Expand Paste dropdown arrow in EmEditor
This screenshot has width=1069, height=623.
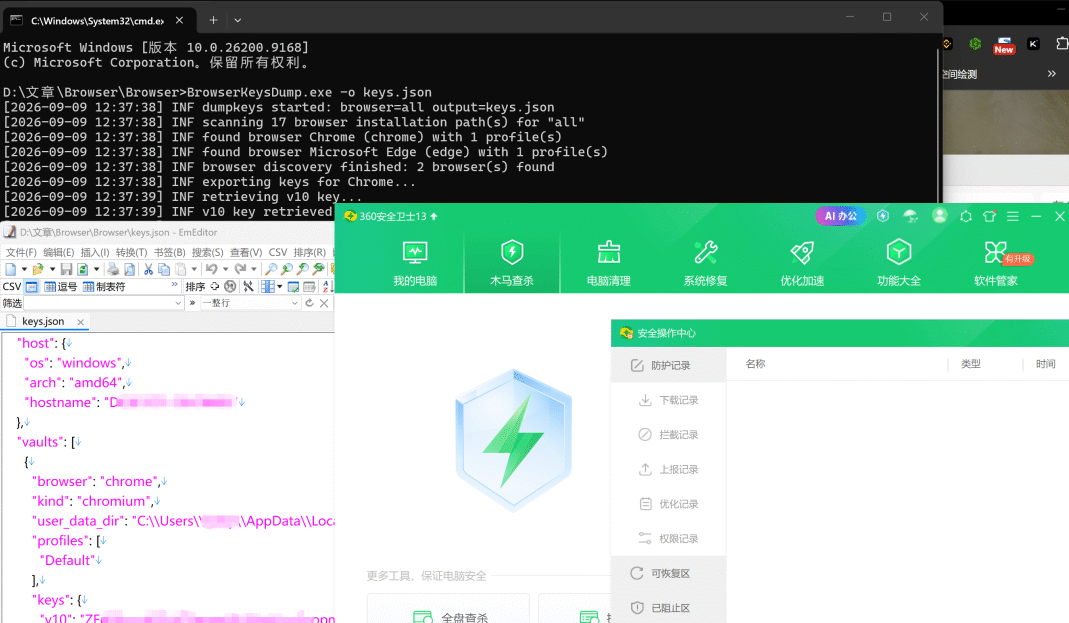point(194,269)
